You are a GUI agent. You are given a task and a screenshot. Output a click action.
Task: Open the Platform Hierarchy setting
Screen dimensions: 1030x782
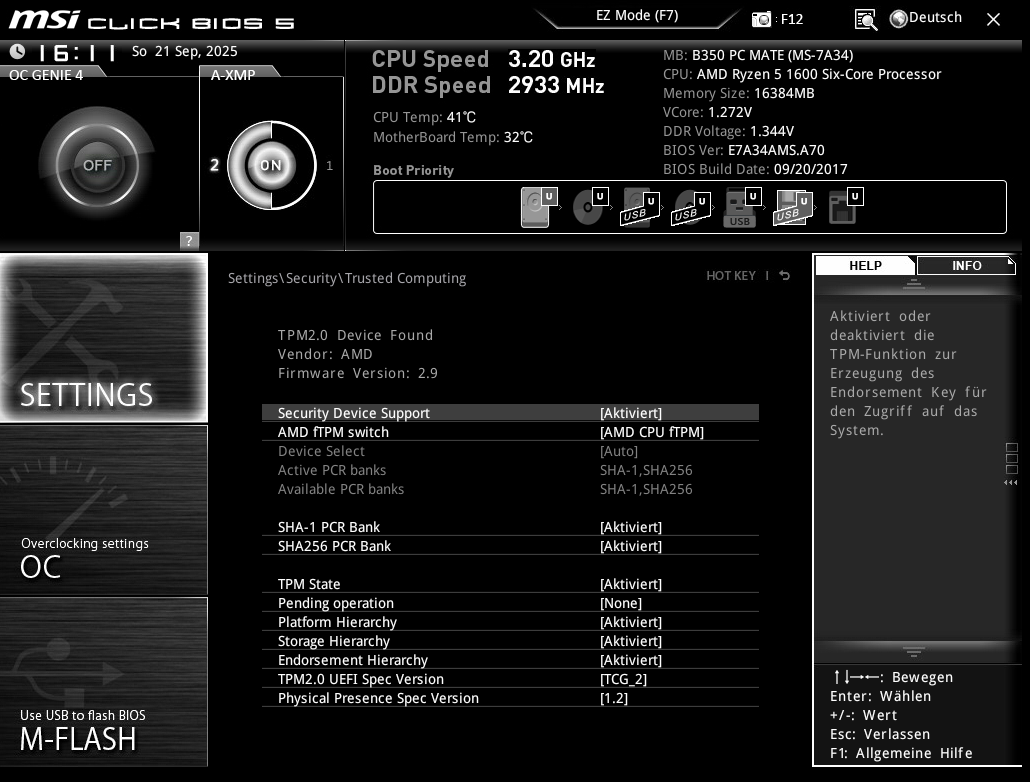coord(510,622)
